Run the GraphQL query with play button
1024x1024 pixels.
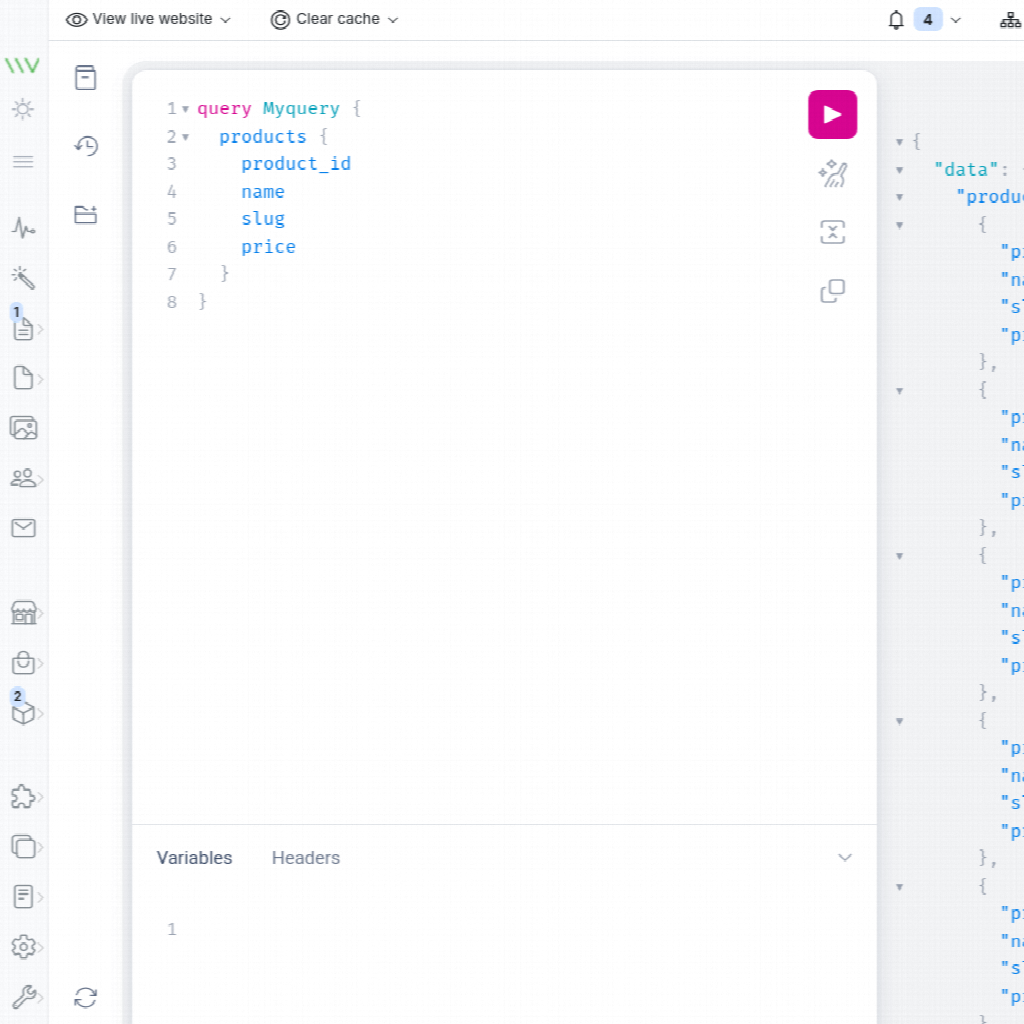click(x=832, y=114)
